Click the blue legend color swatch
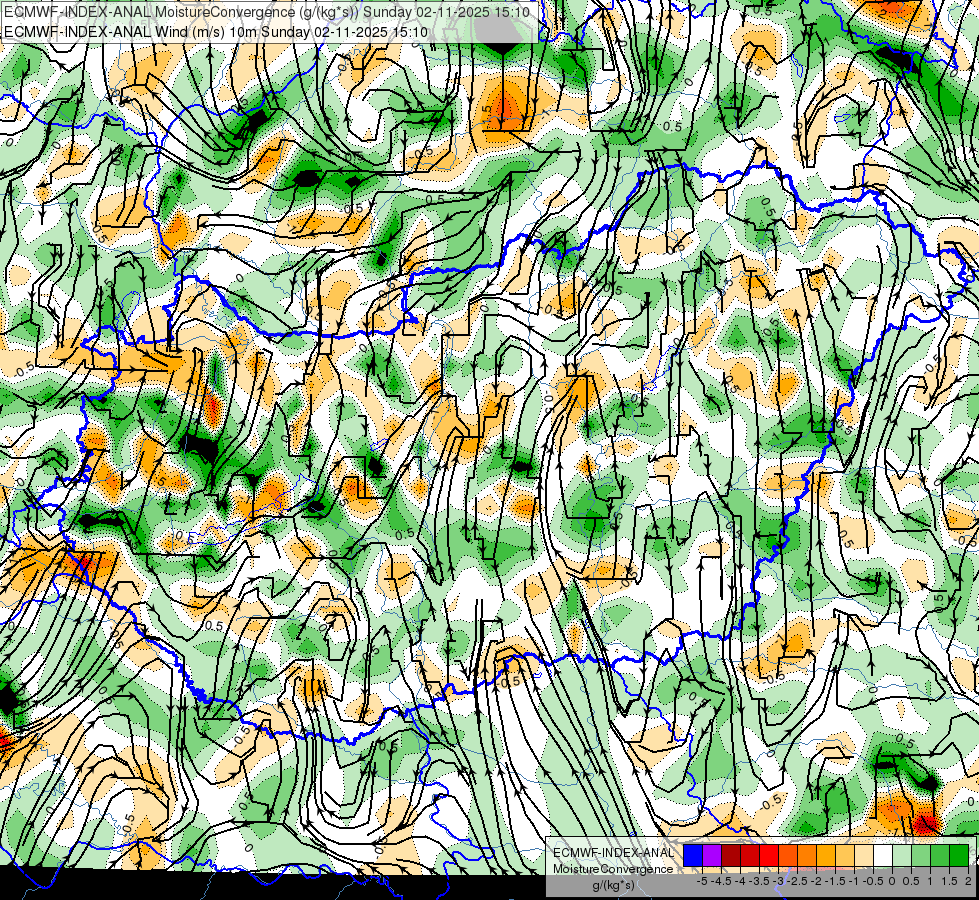Image resolution: width=979 pixels, height=900 pixels. [693, 855]
